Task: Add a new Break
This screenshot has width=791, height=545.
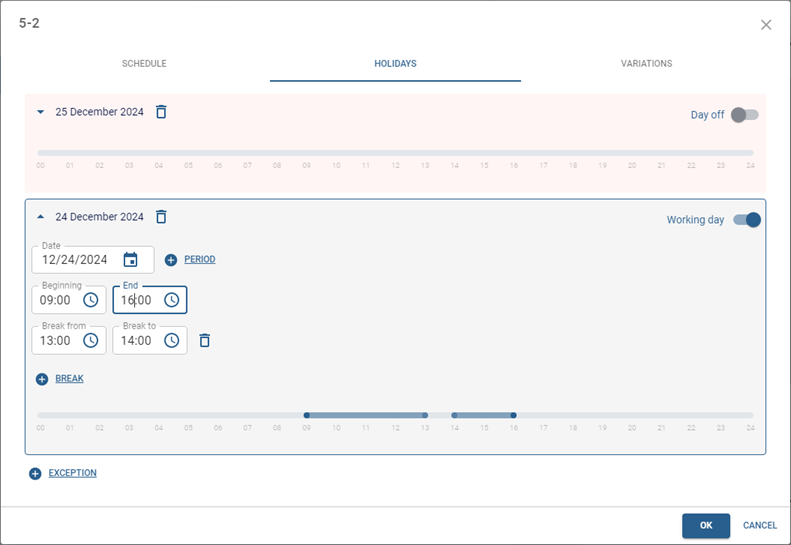Action: pos(60,379)
